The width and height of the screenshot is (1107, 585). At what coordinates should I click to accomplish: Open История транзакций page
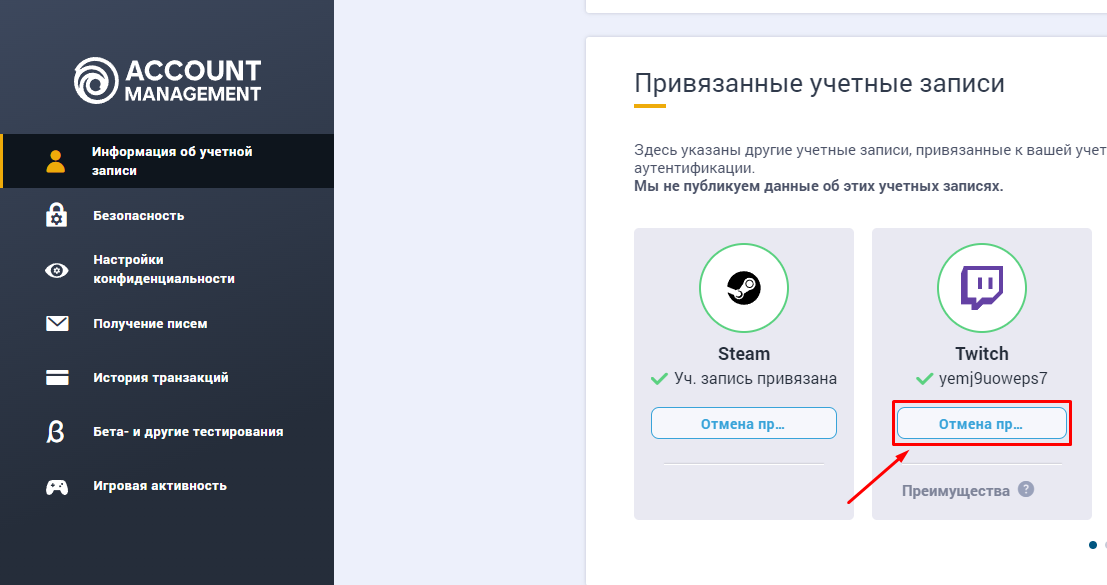click(x=161, y=378)
